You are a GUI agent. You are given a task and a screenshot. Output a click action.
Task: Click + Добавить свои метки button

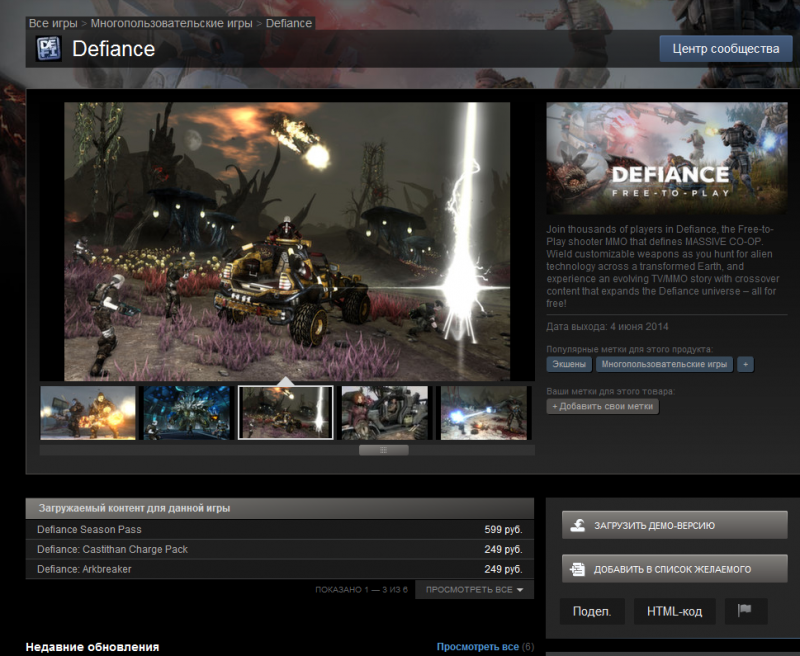click(x=603, y=407)
